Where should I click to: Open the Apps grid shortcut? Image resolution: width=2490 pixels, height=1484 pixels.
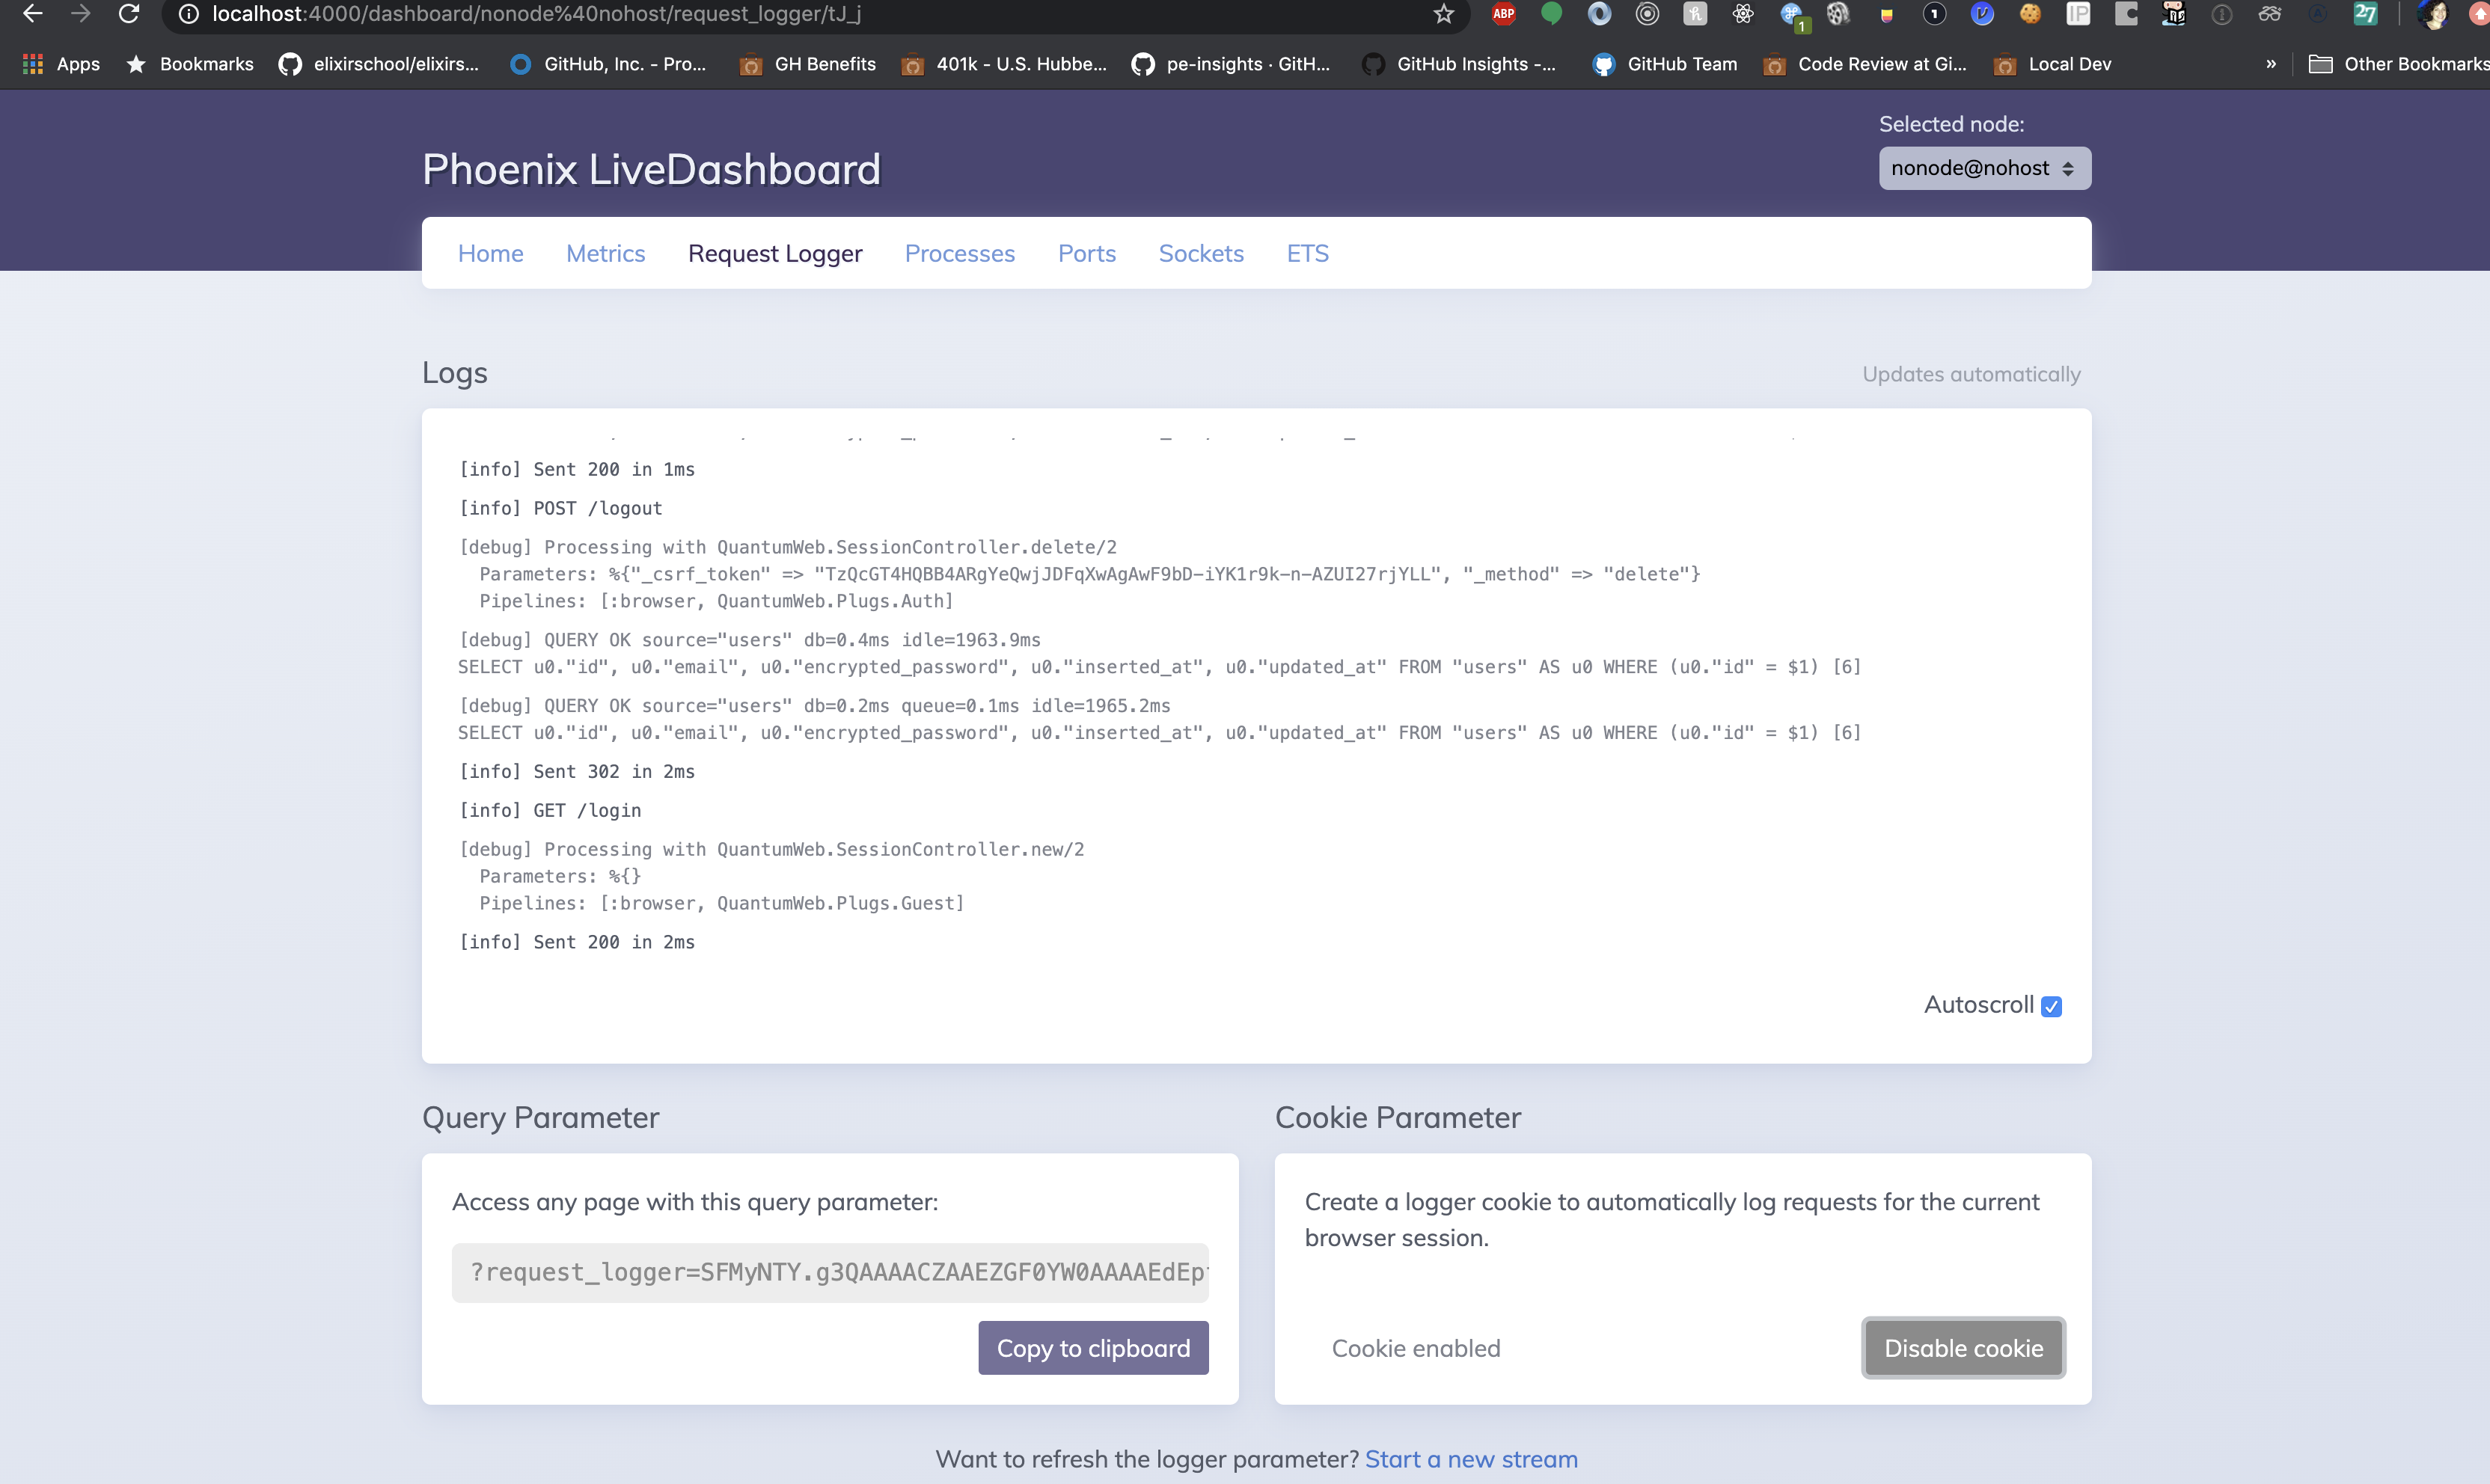click(61, 64)
